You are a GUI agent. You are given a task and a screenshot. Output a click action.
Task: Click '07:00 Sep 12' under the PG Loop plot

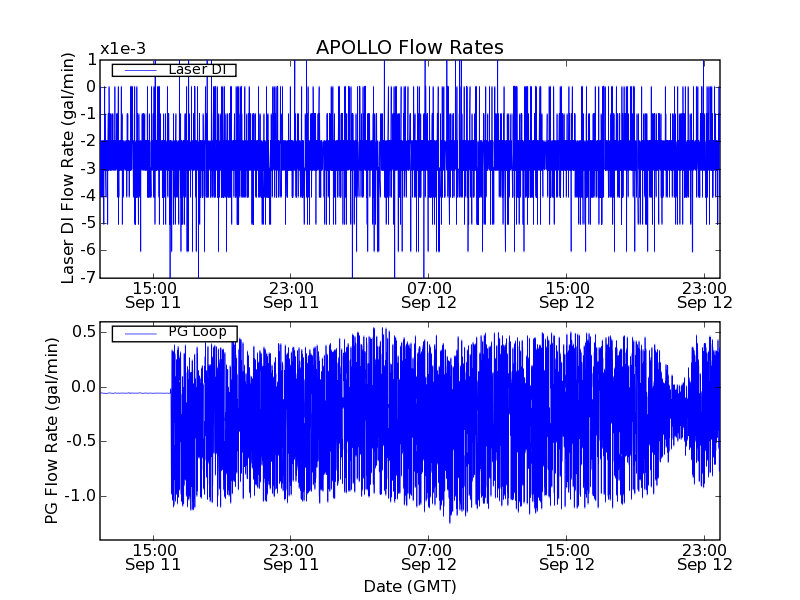[429, 558]
